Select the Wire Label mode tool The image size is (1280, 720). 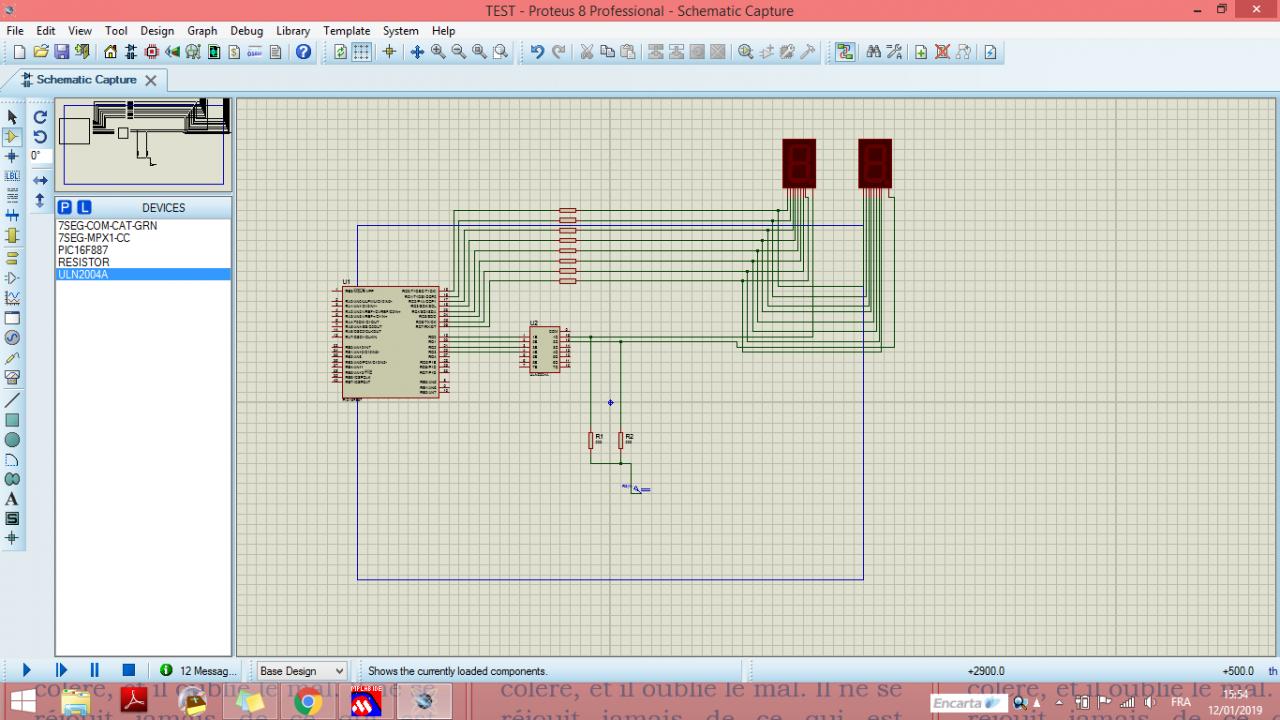click(12, 176)
